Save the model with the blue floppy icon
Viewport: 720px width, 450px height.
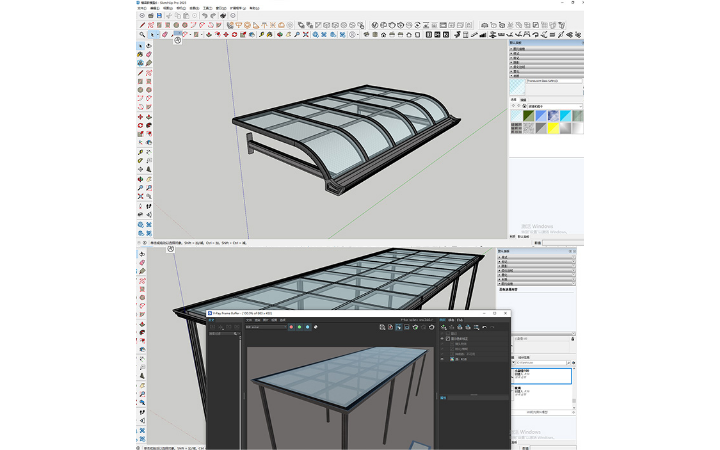pyautogui.click(x=159, y=16)
